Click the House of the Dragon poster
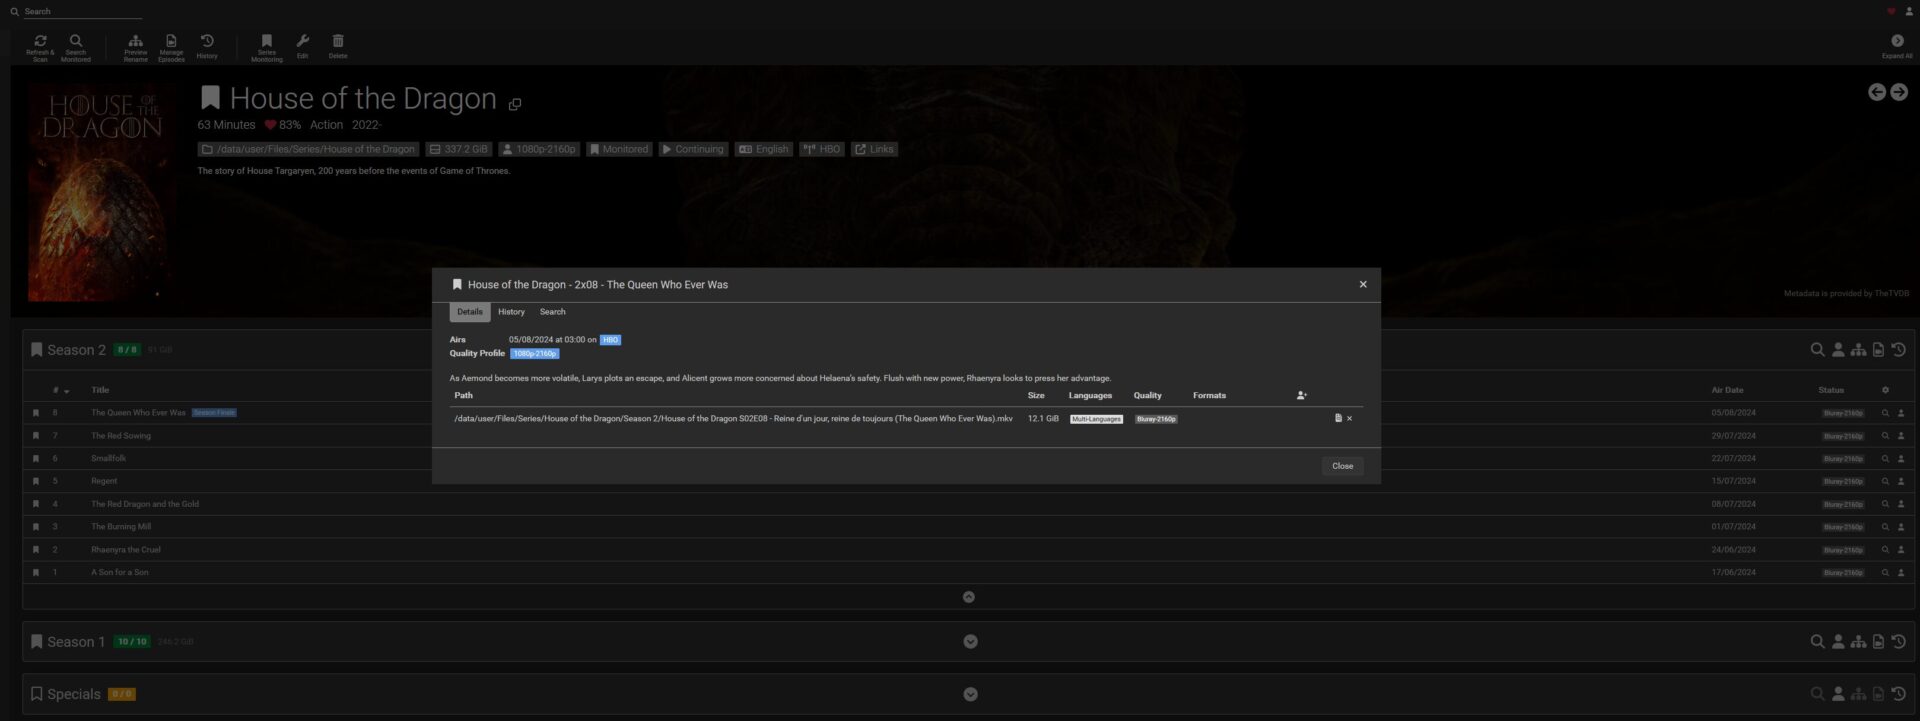This screenshot has height=721, width=1920. point(102,192)
